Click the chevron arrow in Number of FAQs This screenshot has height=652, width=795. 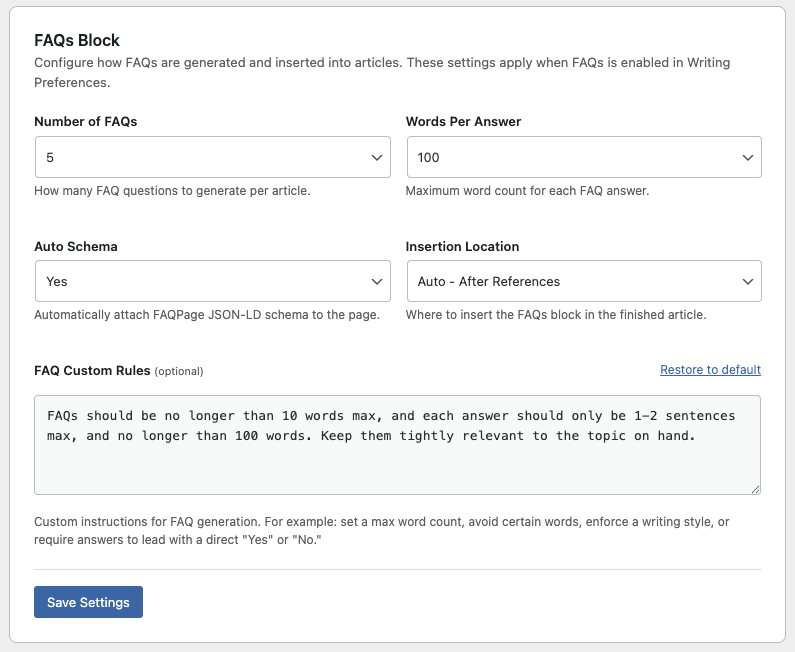[x=377, y=158]
